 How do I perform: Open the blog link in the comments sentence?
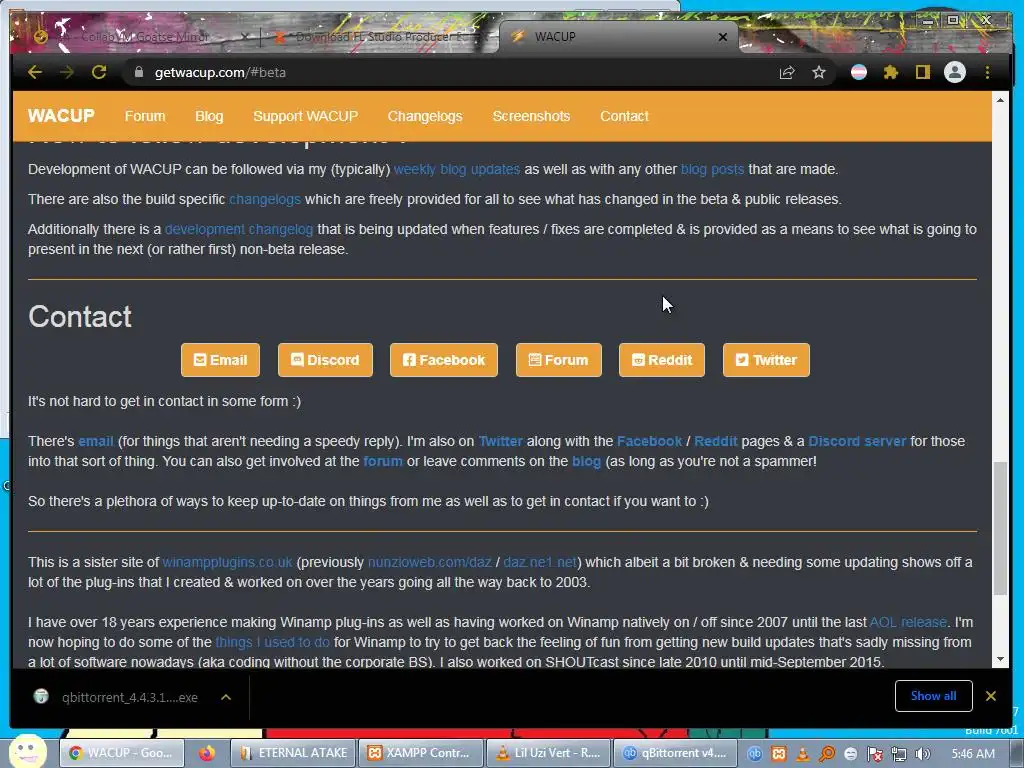[586, 461]
